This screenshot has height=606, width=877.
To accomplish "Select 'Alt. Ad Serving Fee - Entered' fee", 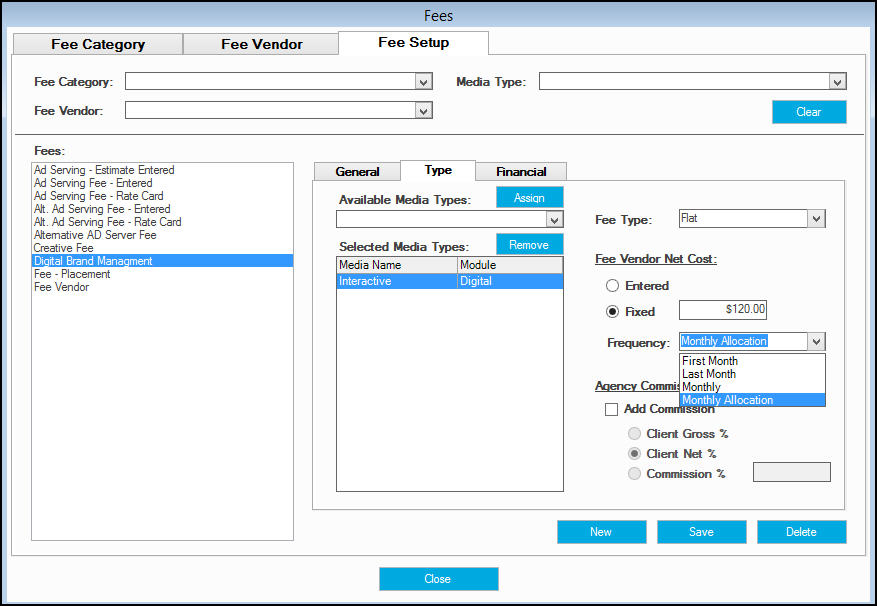I will (x=162, y=209).
